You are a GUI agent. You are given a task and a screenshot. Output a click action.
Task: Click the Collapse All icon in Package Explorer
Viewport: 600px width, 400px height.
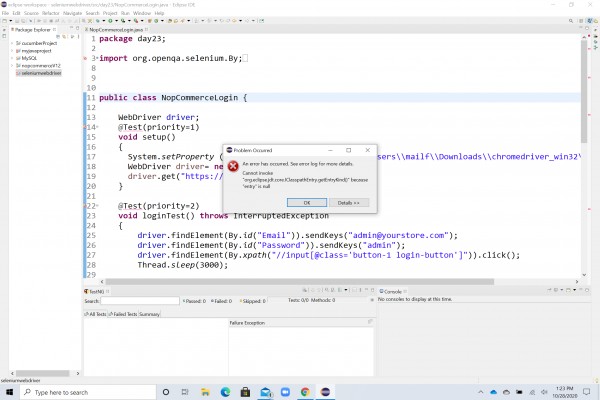pos(58,37)
